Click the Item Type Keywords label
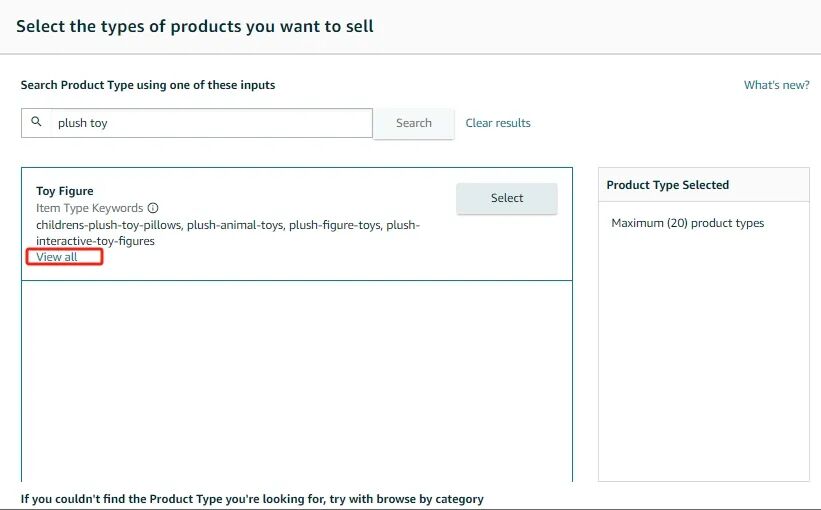The image size is (821, 510). [x=90, y=208]
